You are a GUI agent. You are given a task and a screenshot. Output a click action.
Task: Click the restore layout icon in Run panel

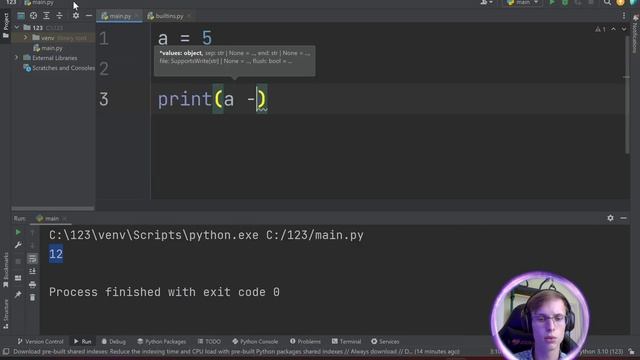(x=18, y=278)
